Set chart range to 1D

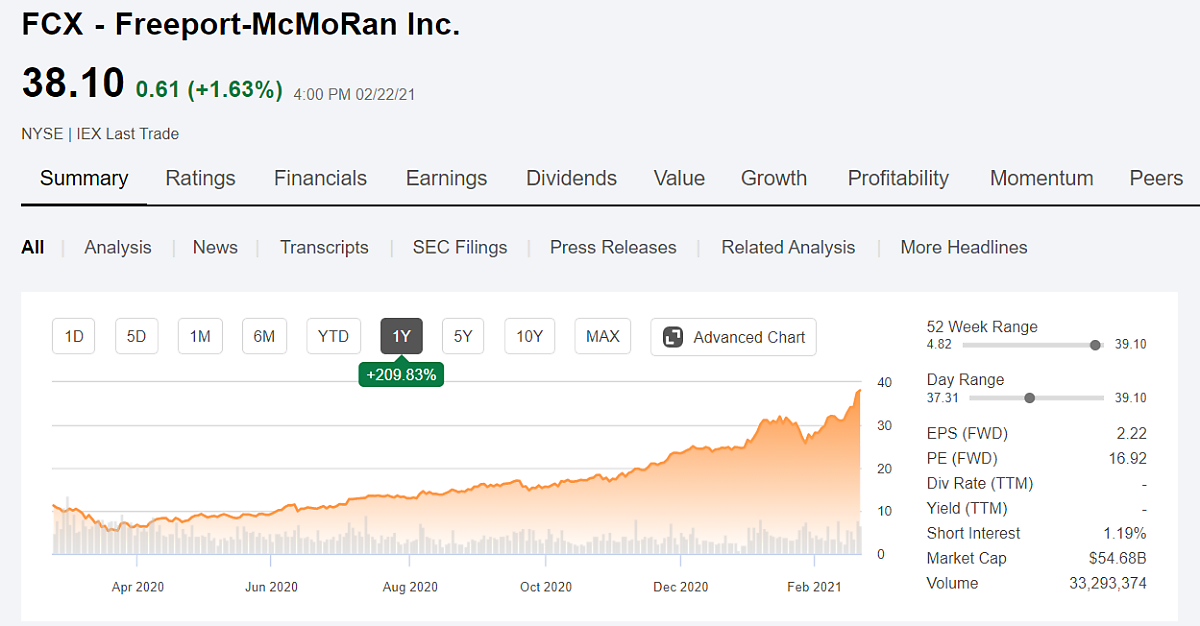pos(74,337)
